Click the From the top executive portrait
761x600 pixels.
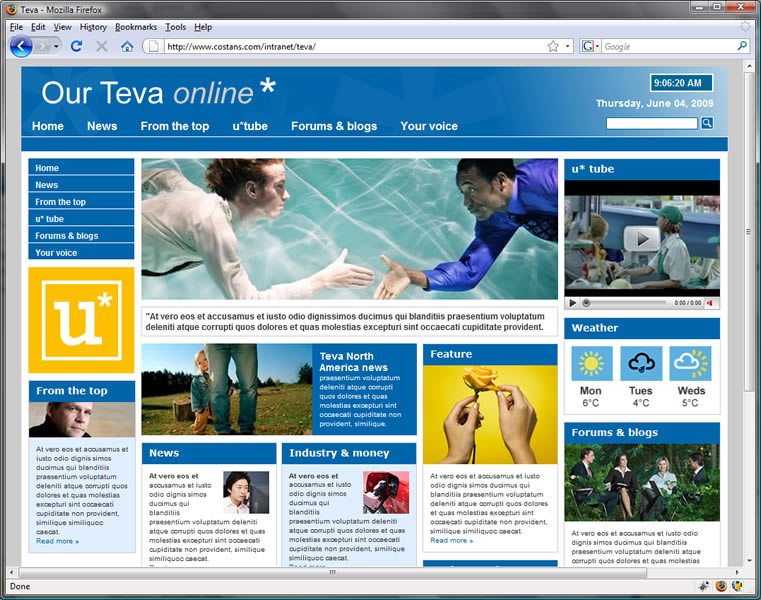point(82,420)
